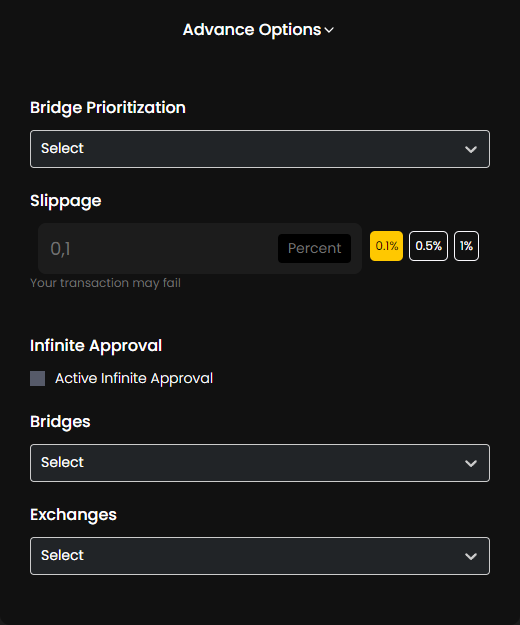Click the Bridges dropdown chevron icon
Viewport: 520px width, 625px height.
point(471,464)
